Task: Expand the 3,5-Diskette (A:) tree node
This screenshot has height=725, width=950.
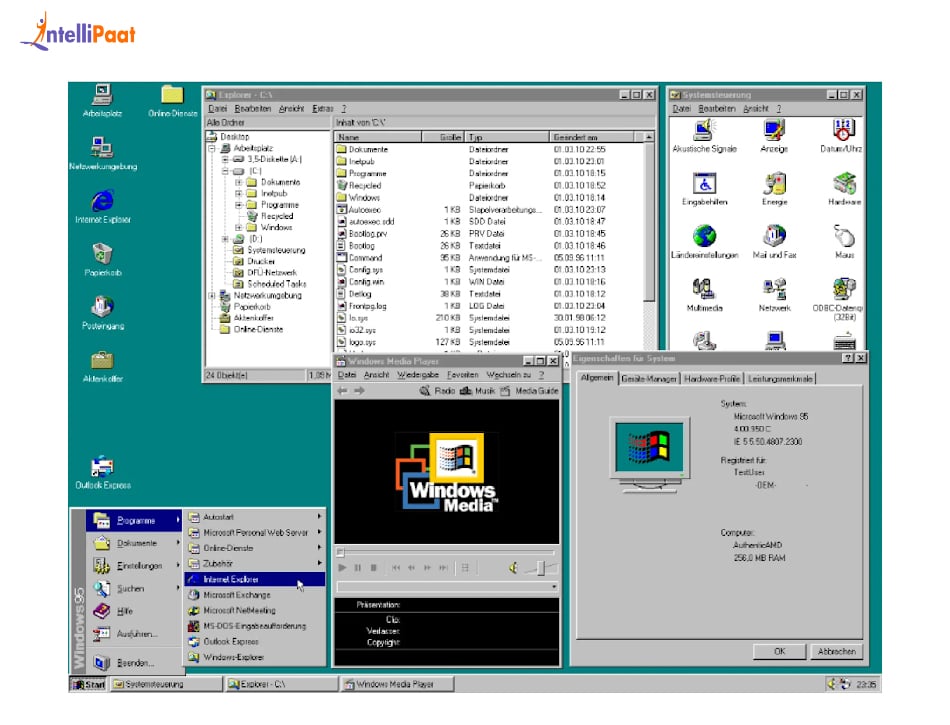Action: (225, 159)
